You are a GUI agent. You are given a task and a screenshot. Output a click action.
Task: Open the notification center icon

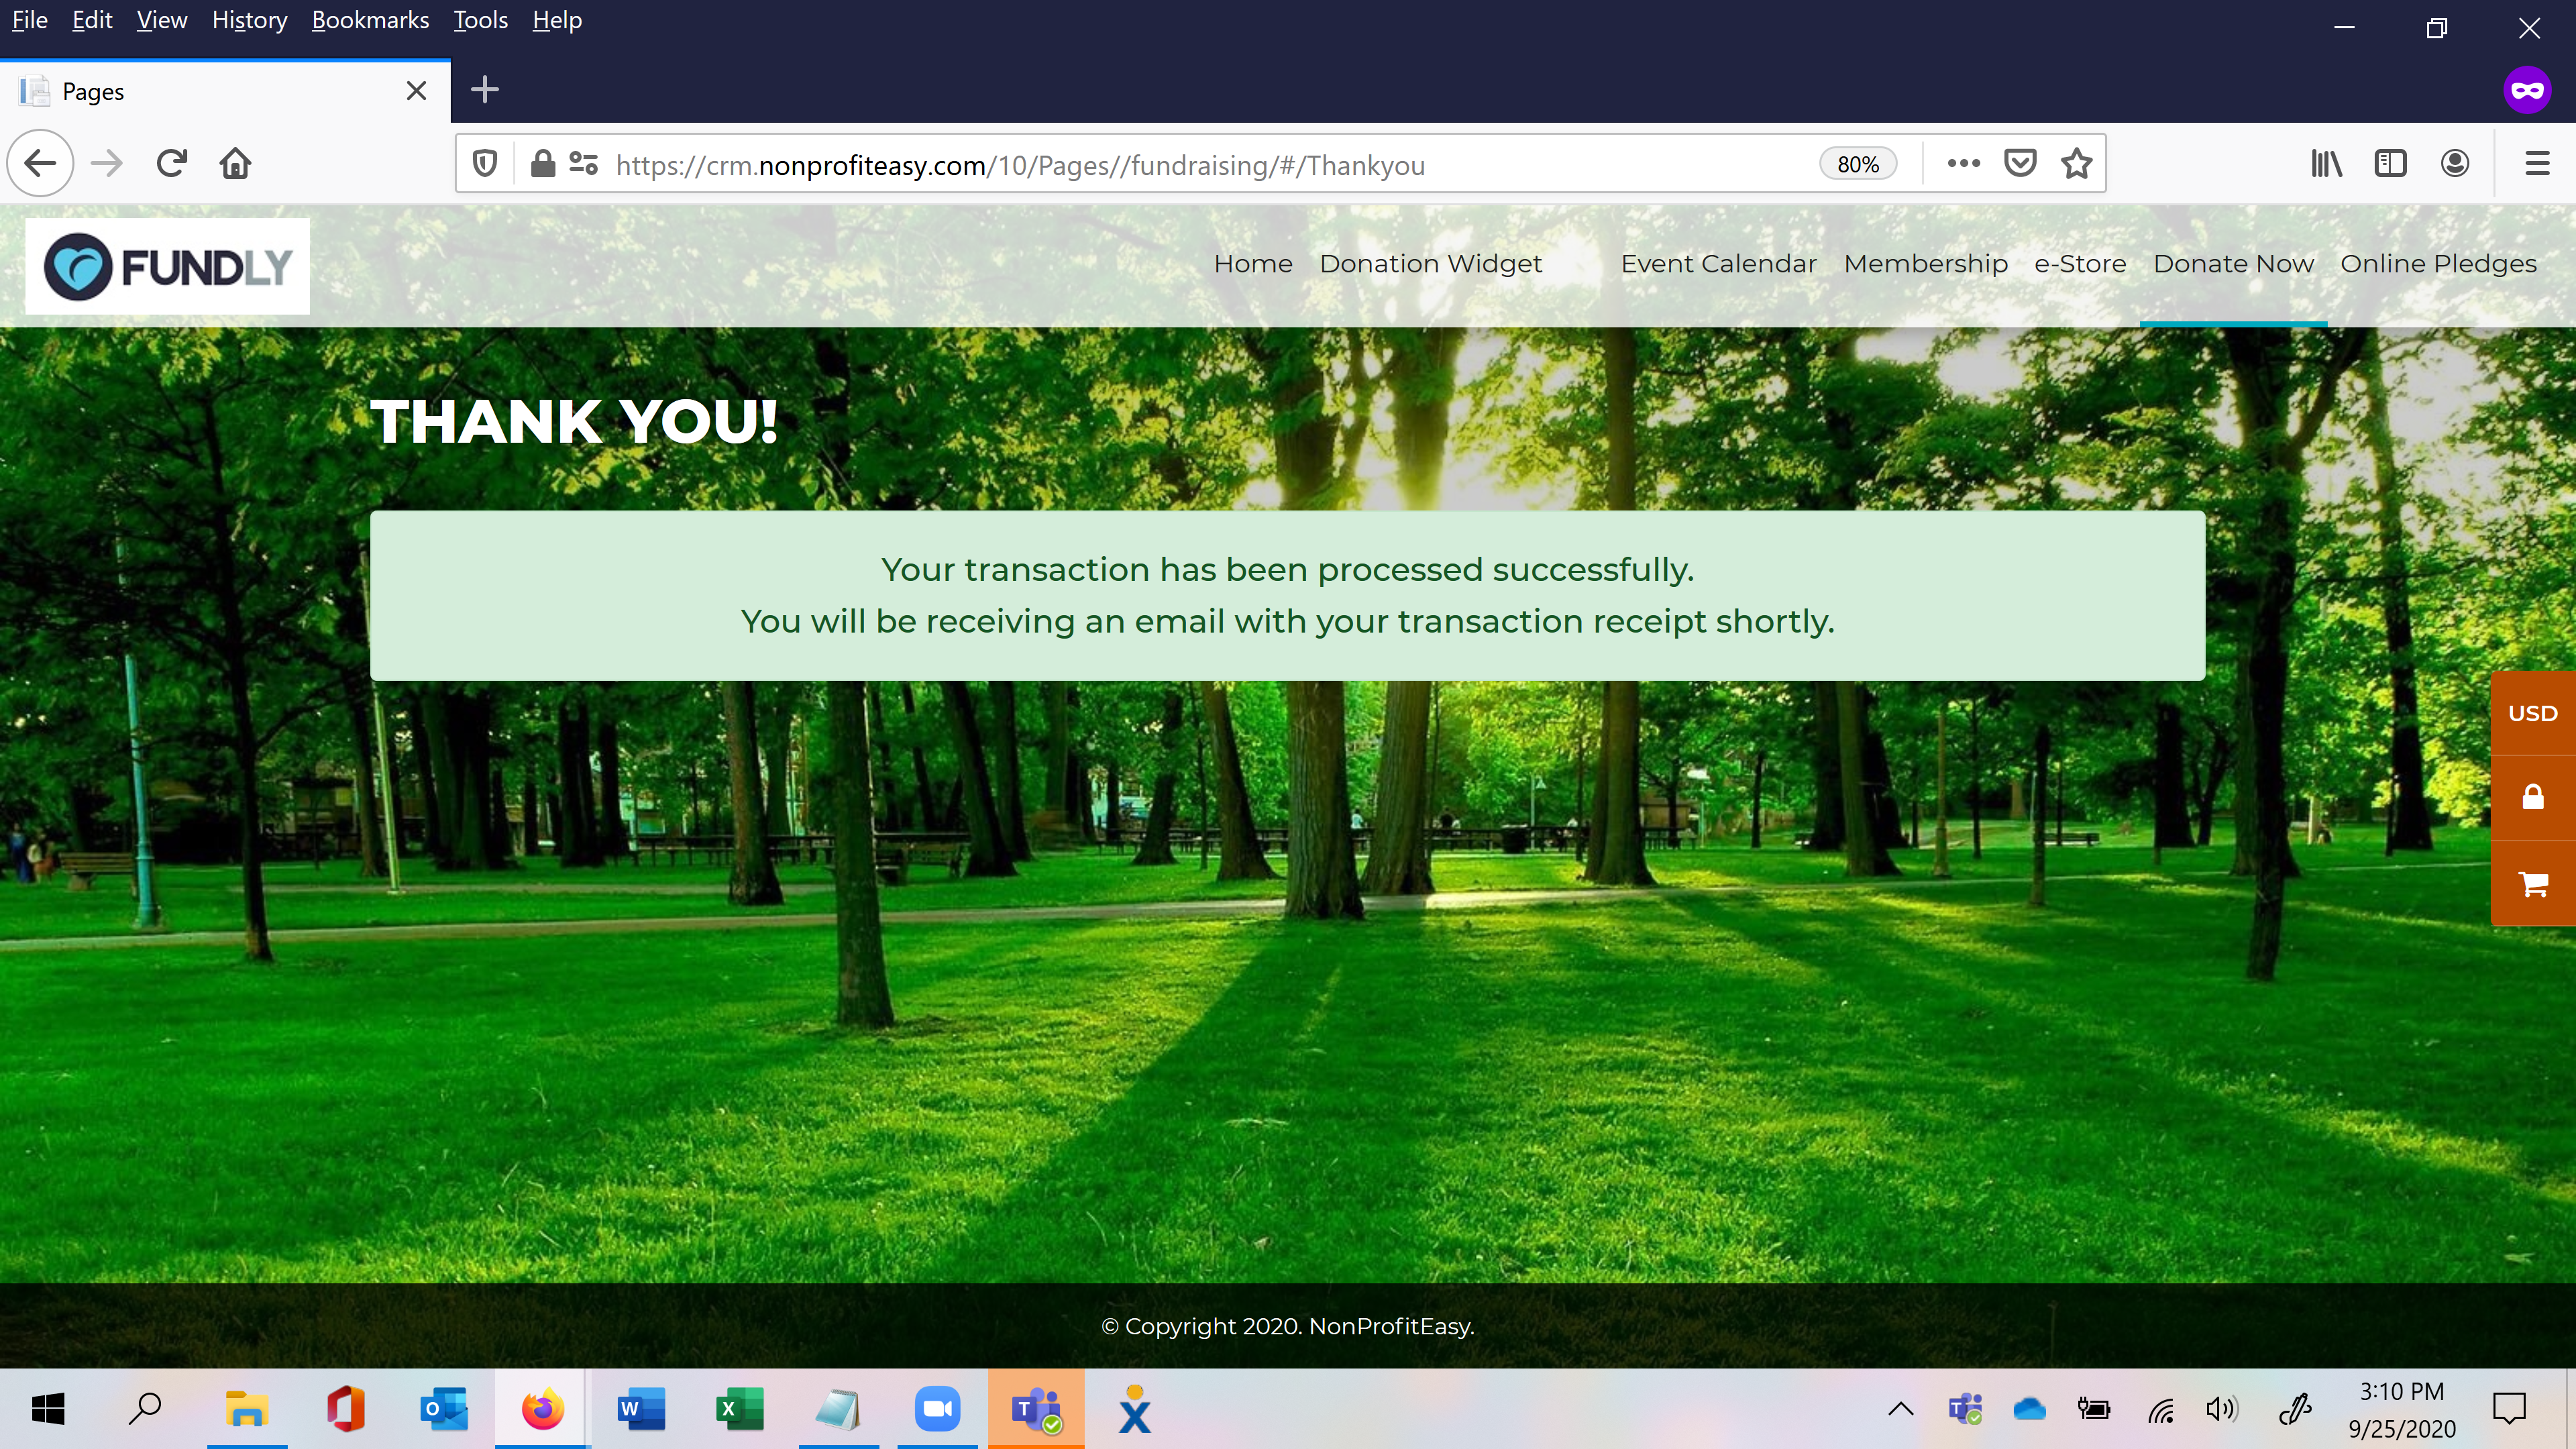2509,1409
